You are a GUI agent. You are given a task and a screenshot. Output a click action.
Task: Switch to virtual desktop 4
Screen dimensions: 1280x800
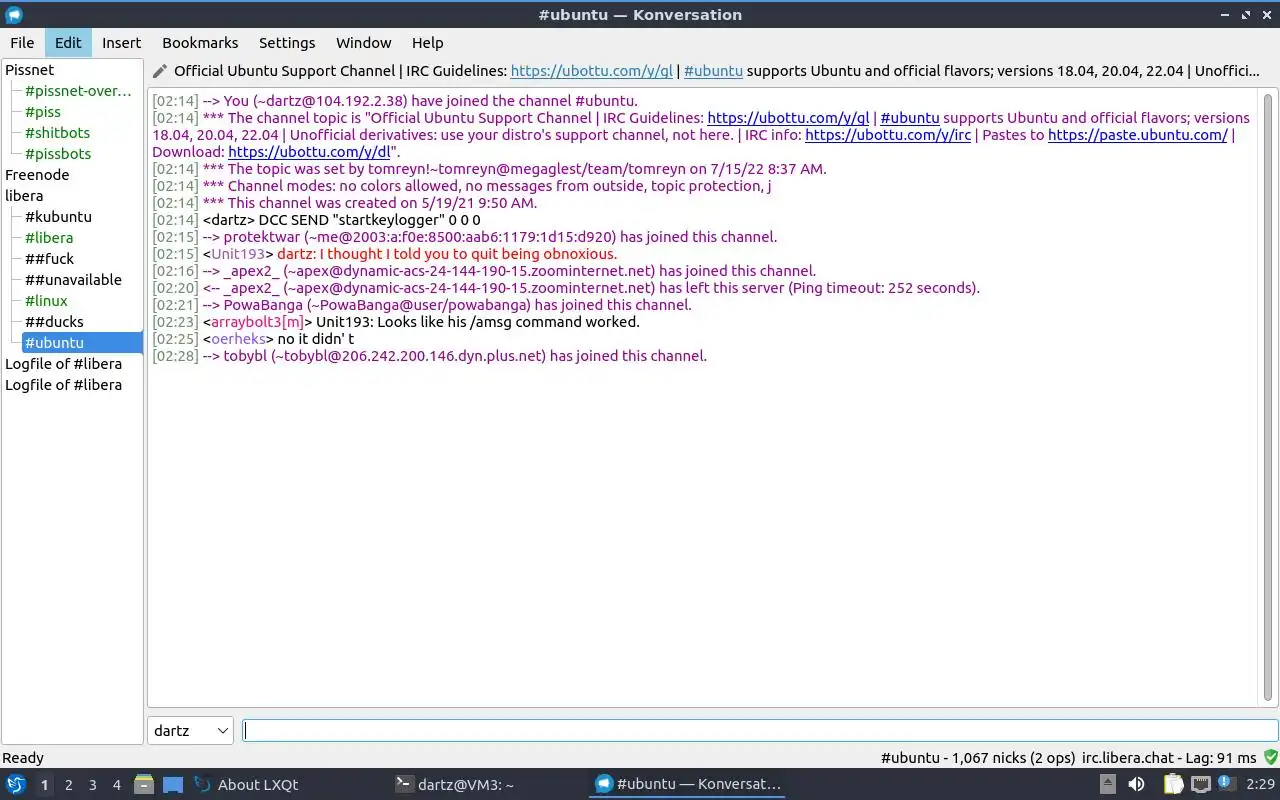pos(117,785)
